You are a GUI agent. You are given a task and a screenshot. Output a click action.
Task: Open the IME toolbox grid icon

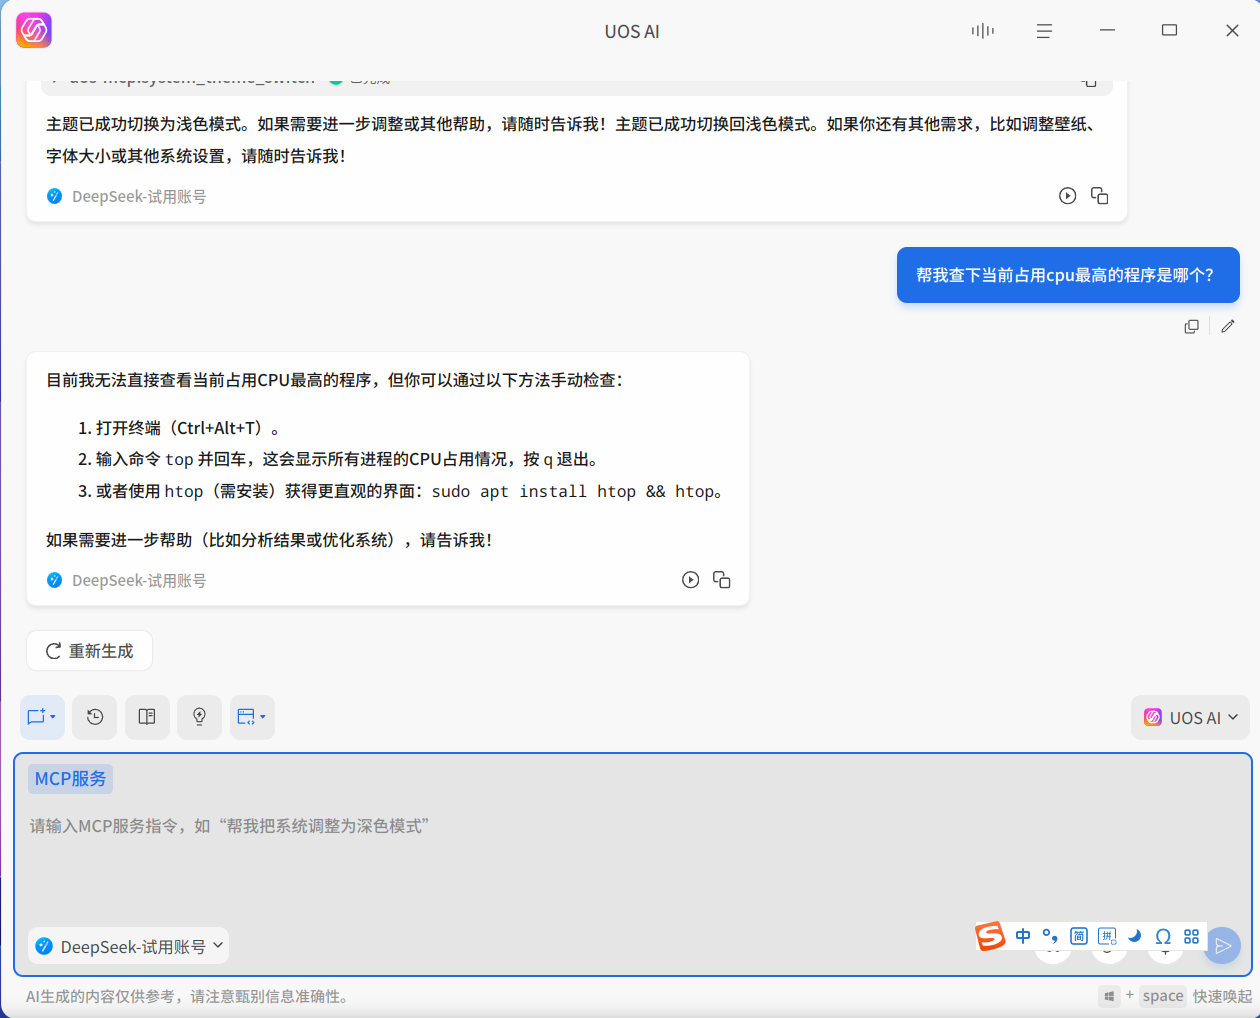pos(1191,936)
